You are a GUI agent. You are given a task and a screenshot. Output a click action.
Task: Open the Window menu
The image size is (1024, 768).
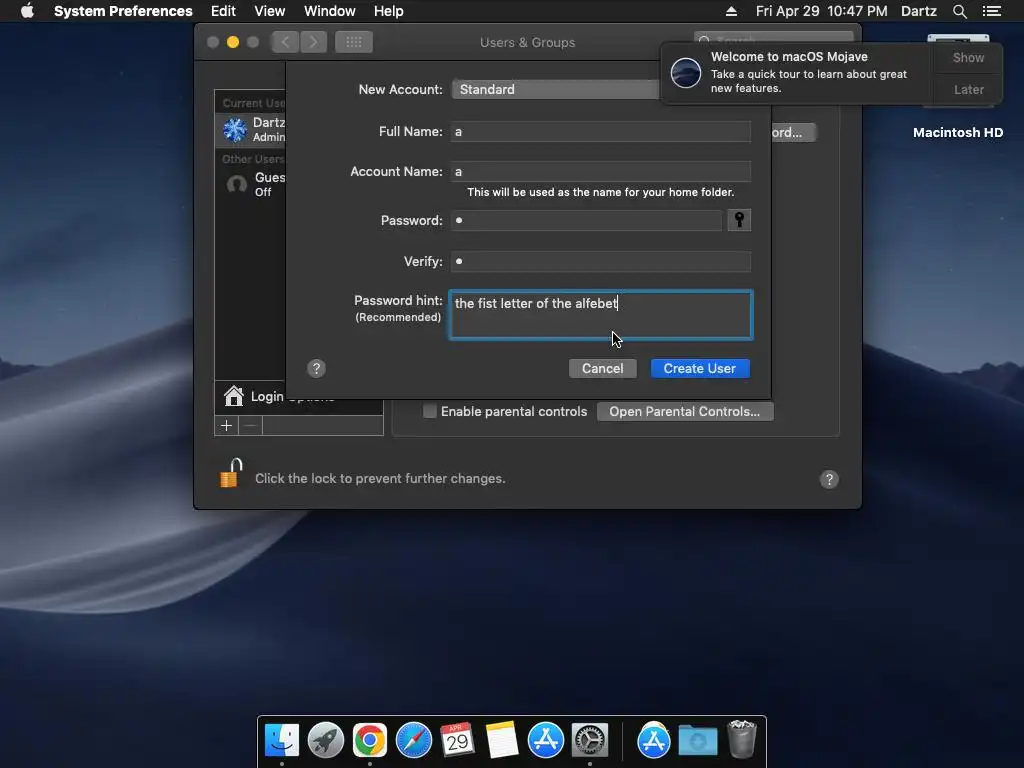(x=330, y=11)
